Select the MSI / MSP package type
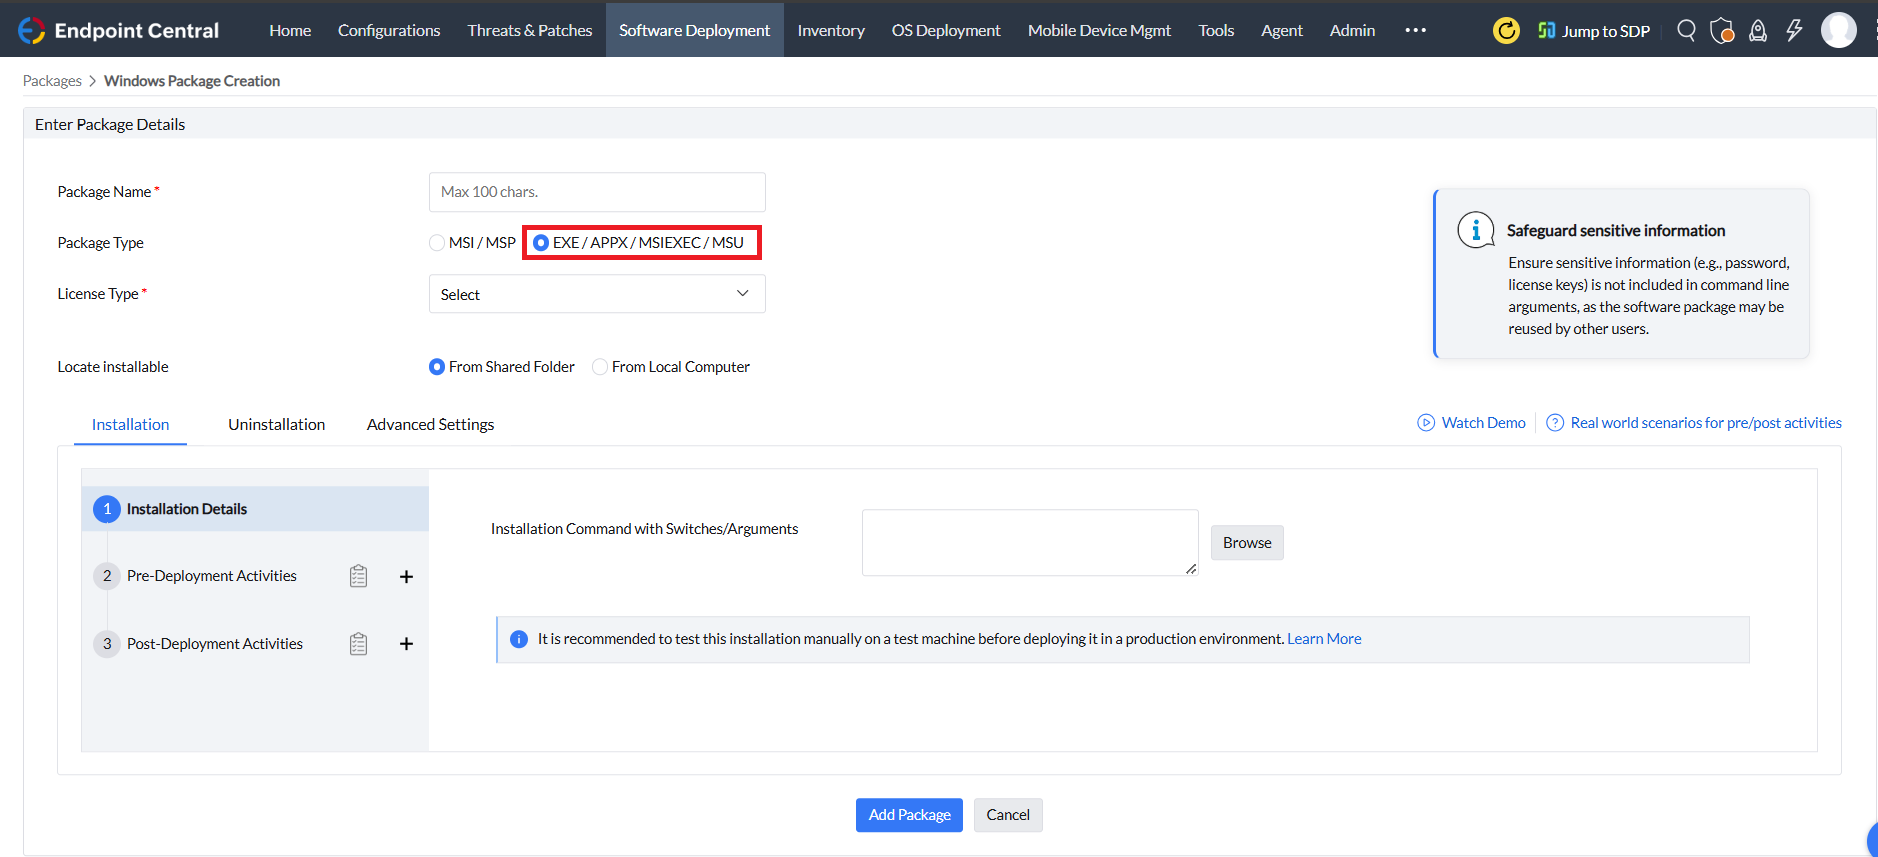 click(437, 243)
